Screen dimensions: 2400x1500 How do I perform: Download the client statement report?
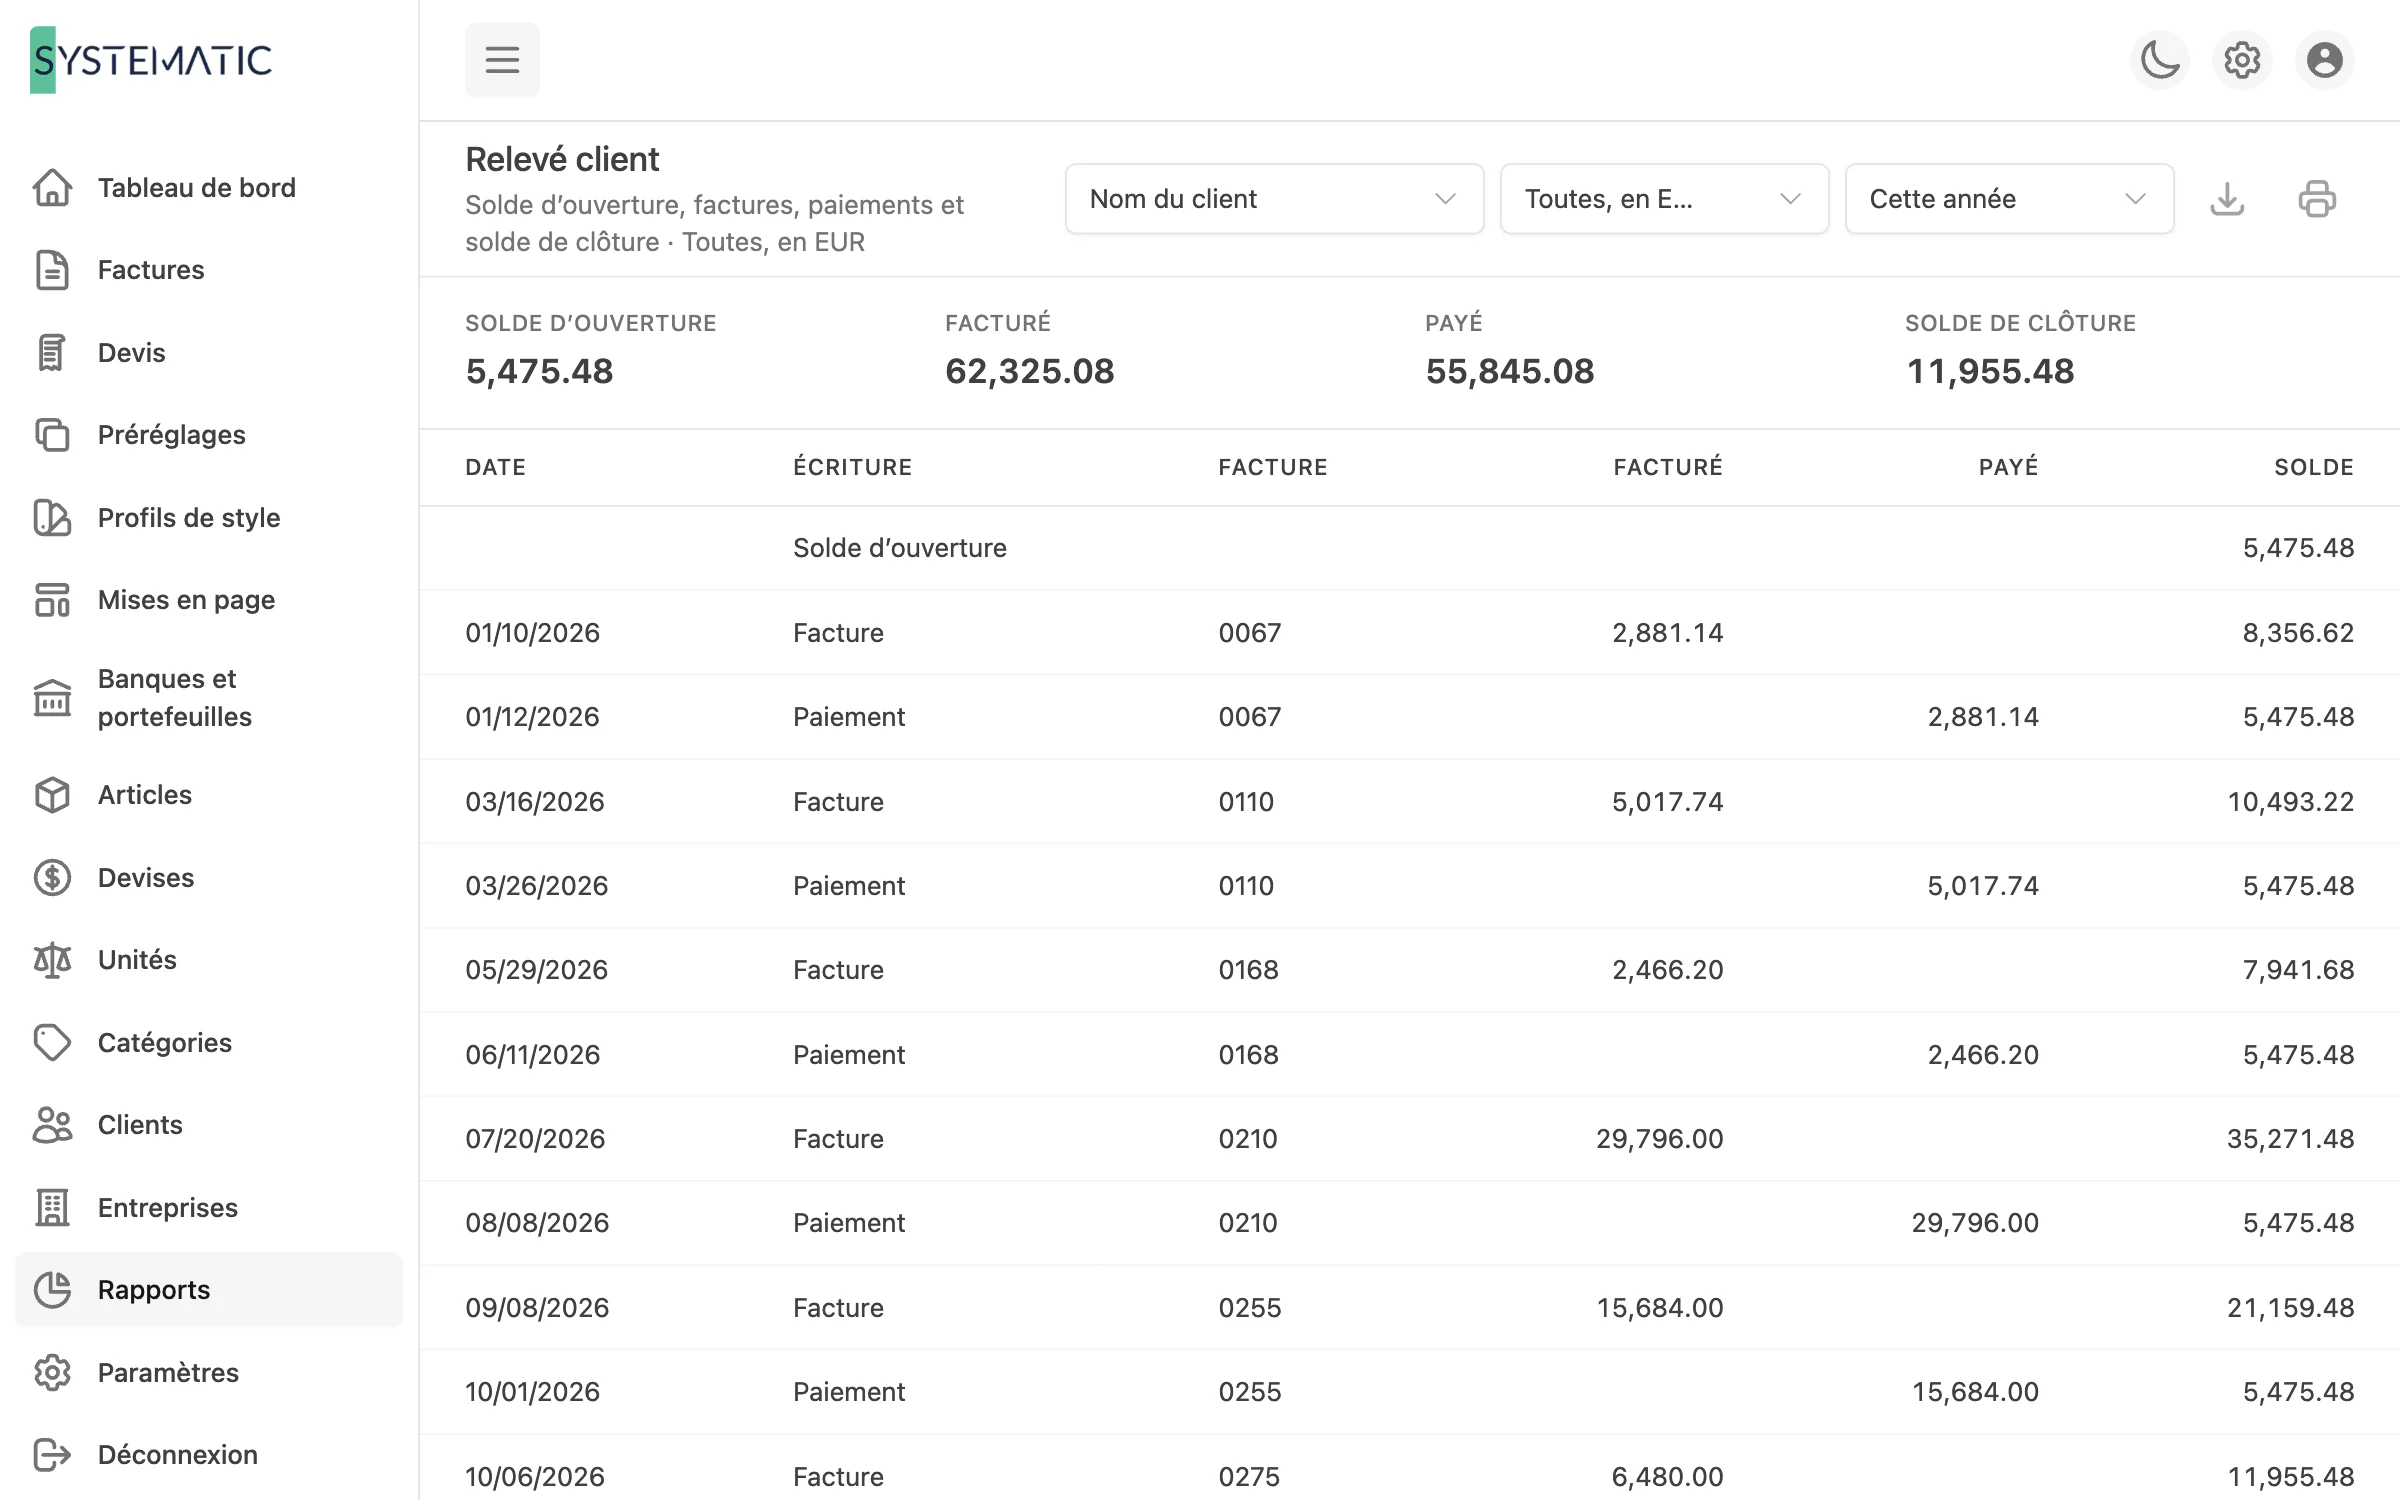2227,199
